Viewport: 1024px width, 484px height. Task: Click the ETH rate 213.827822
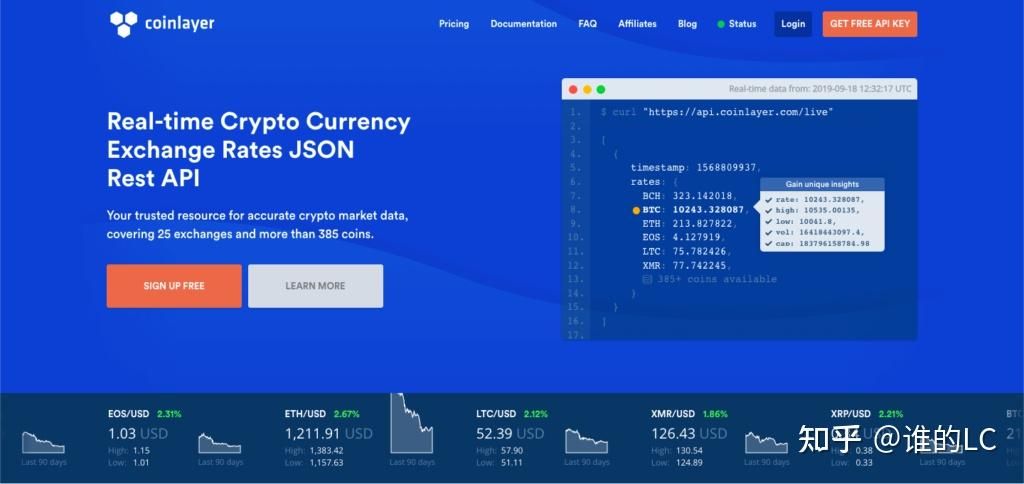702,223
